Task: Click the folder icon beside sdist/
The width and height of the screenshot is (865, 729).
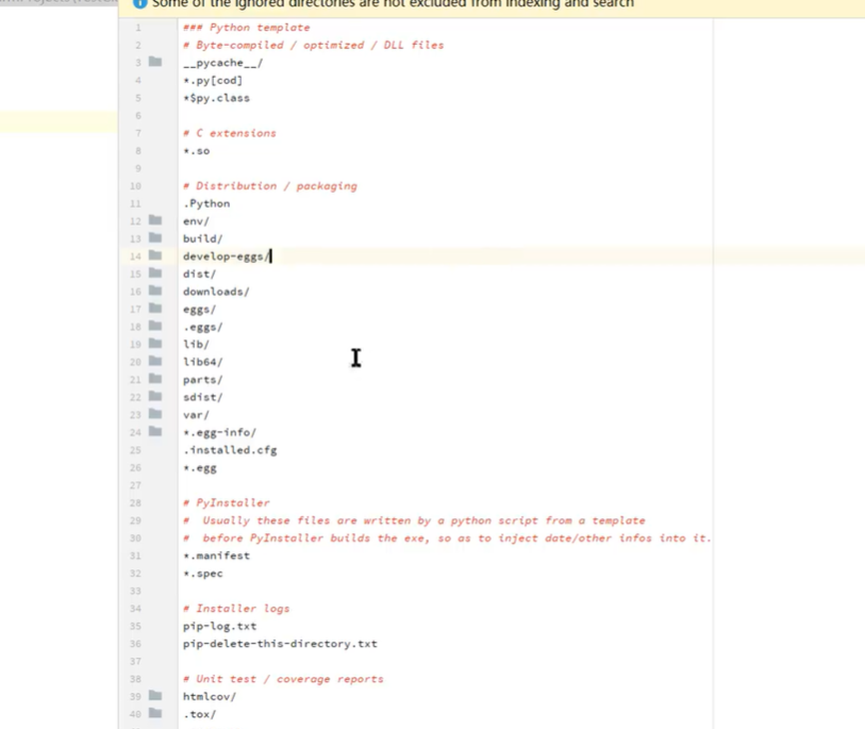Action: click(156, 396)
